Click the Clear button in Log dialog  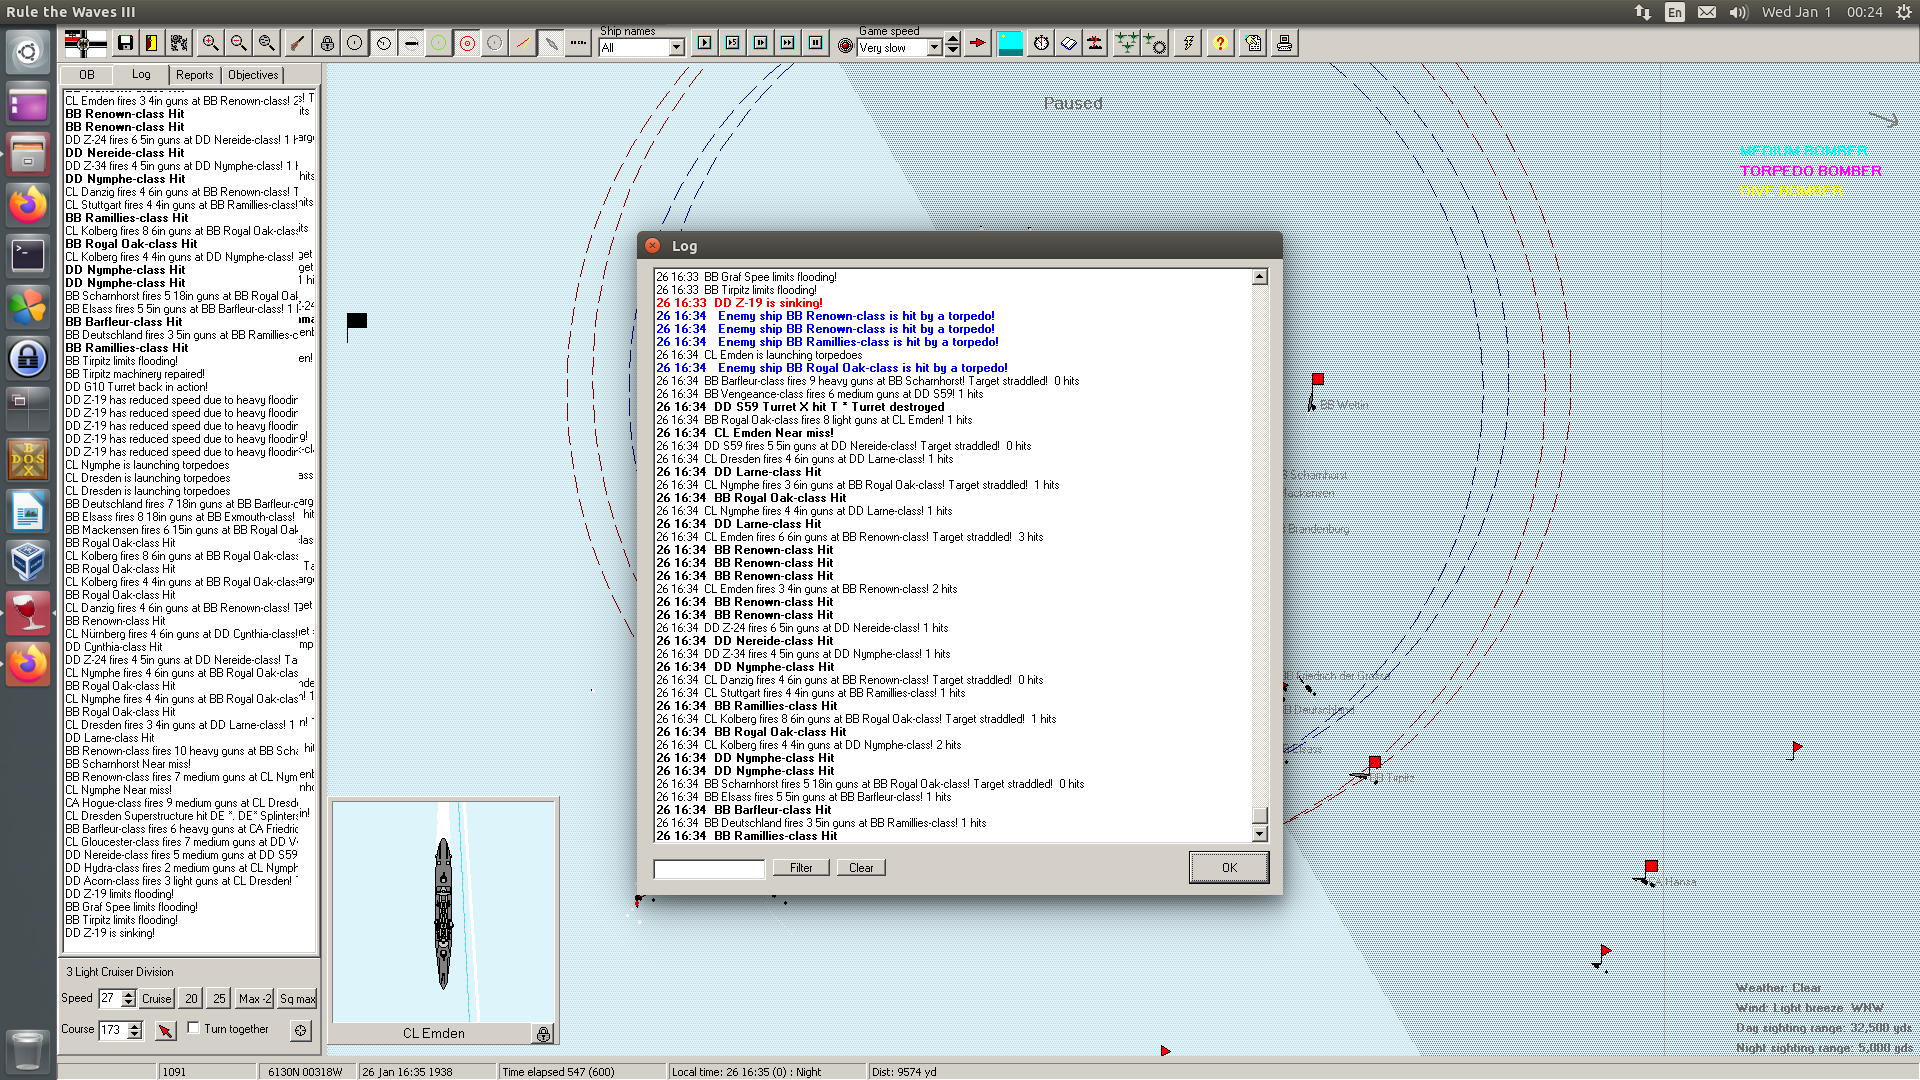(x=861, y=868)
